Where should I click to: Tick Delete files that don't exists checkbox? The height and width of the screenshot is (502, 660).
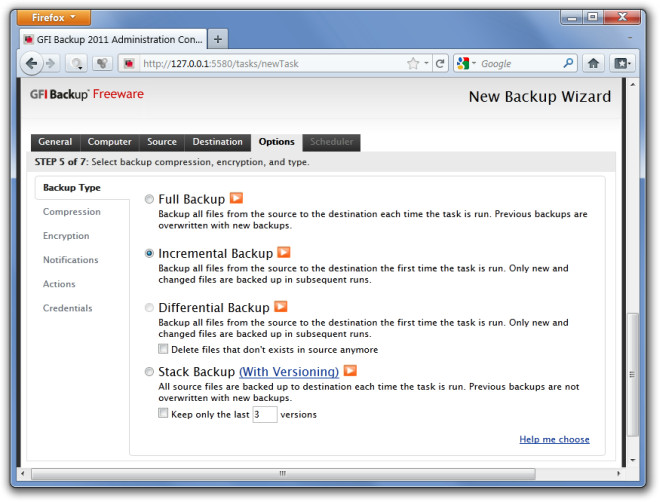(163, 349)
